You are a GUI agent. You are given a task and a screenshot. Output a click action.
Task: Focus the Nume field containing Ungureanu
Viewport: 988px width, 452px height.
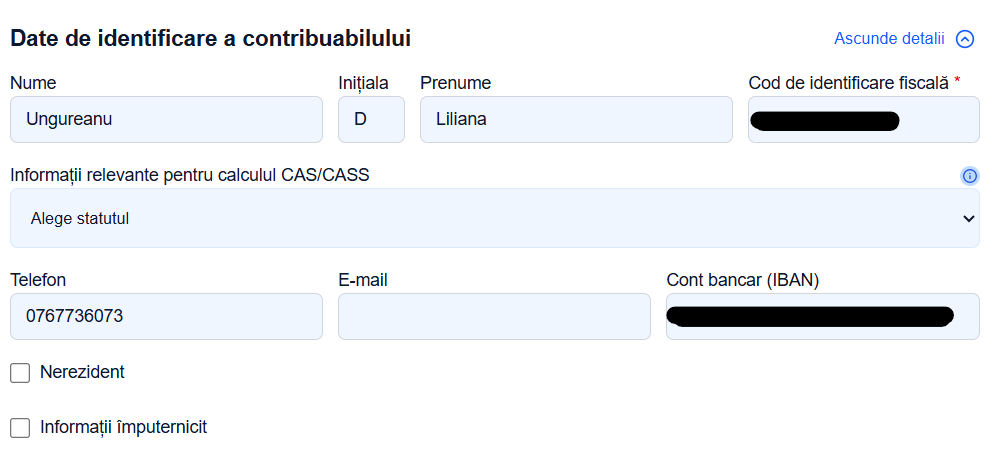click(x=166, y=119)
